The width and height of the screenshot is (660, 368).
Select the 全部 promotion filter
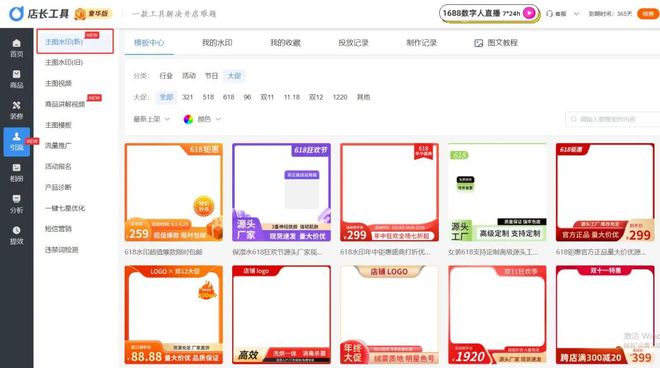[166, 97]
